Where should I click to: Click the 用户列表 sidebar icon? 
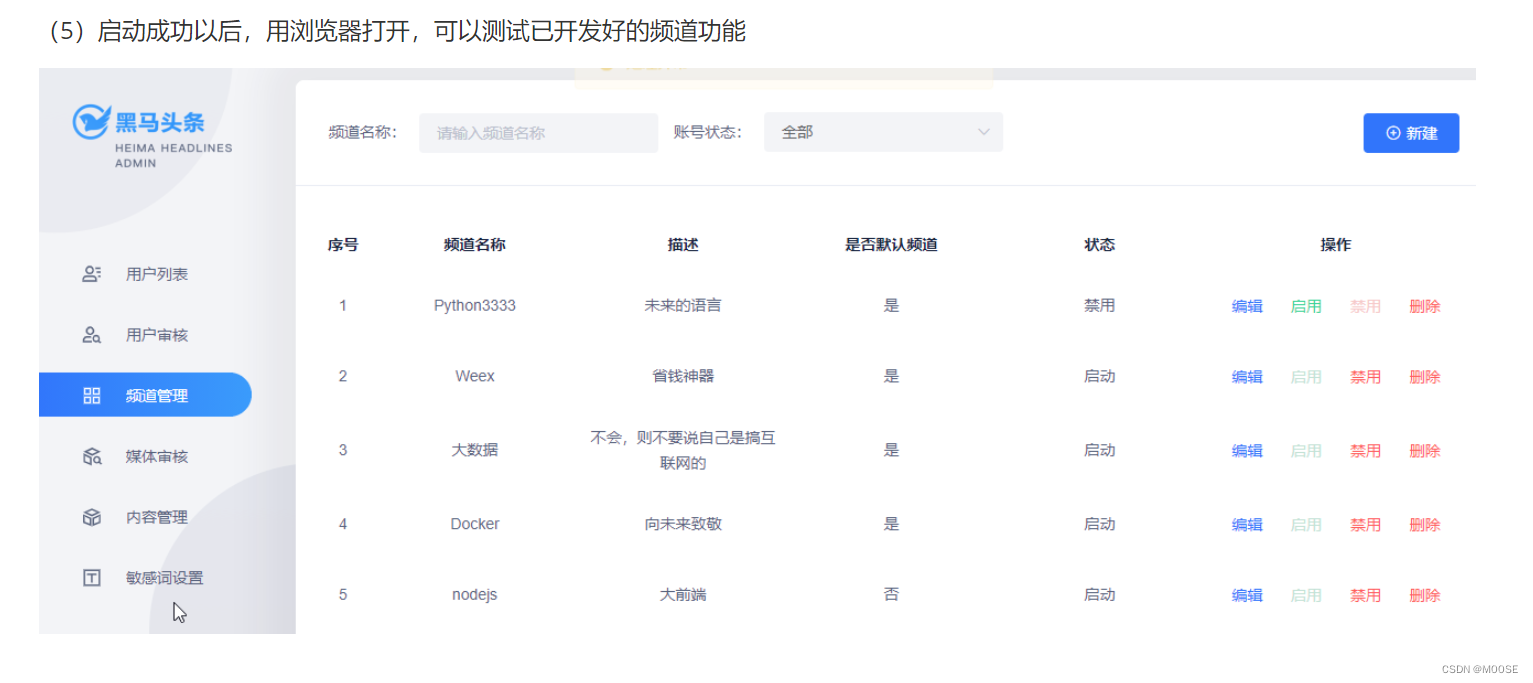tap(91, 274)
